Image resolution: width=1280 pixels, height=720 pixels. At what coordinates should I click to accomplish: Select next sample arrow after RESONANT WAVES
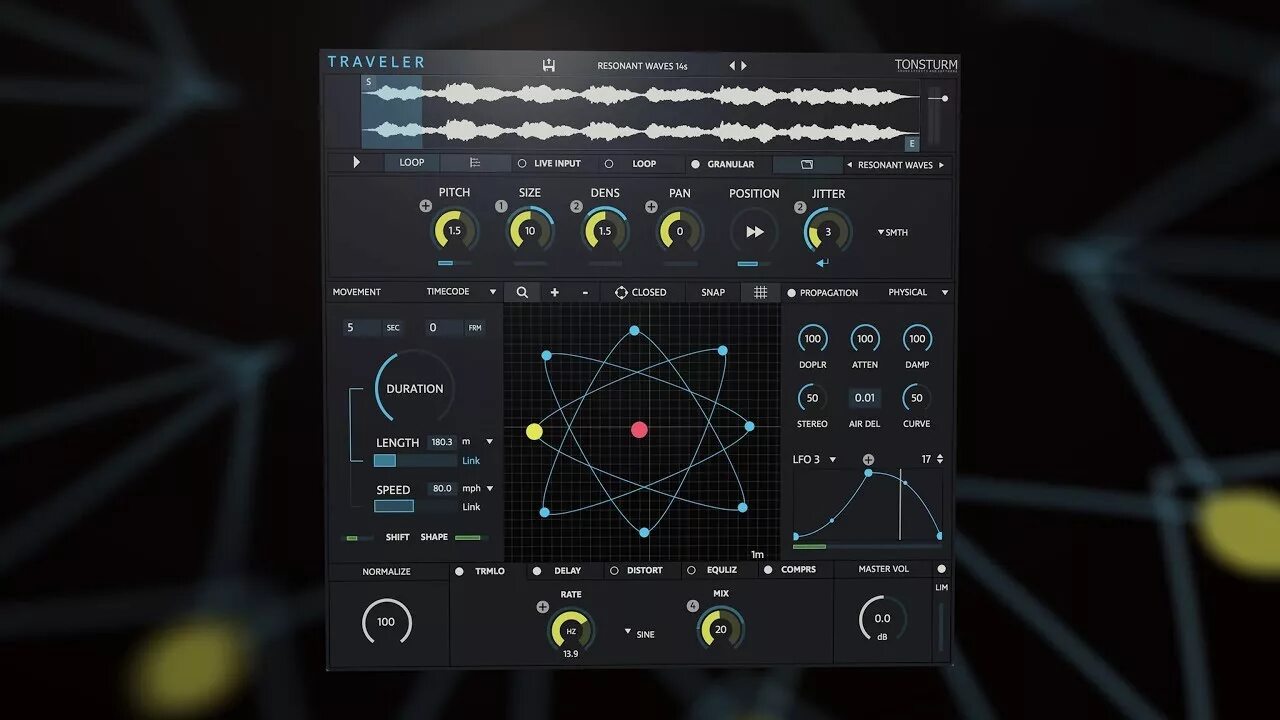pos(941,165)
